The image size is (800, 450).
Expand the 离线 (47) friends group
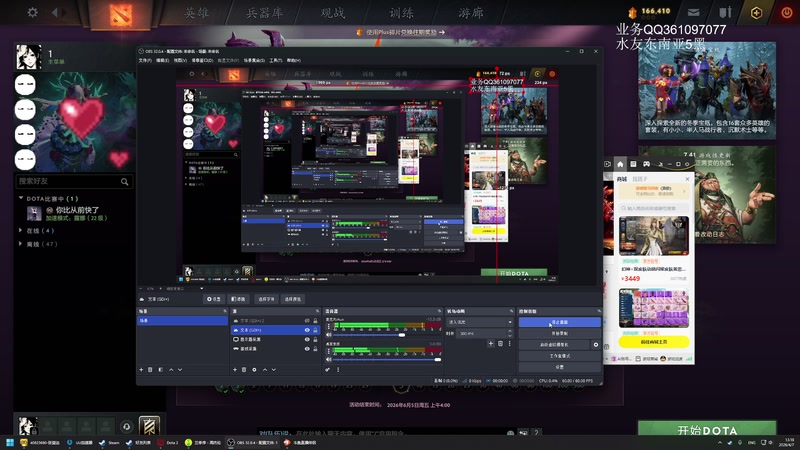21,244
